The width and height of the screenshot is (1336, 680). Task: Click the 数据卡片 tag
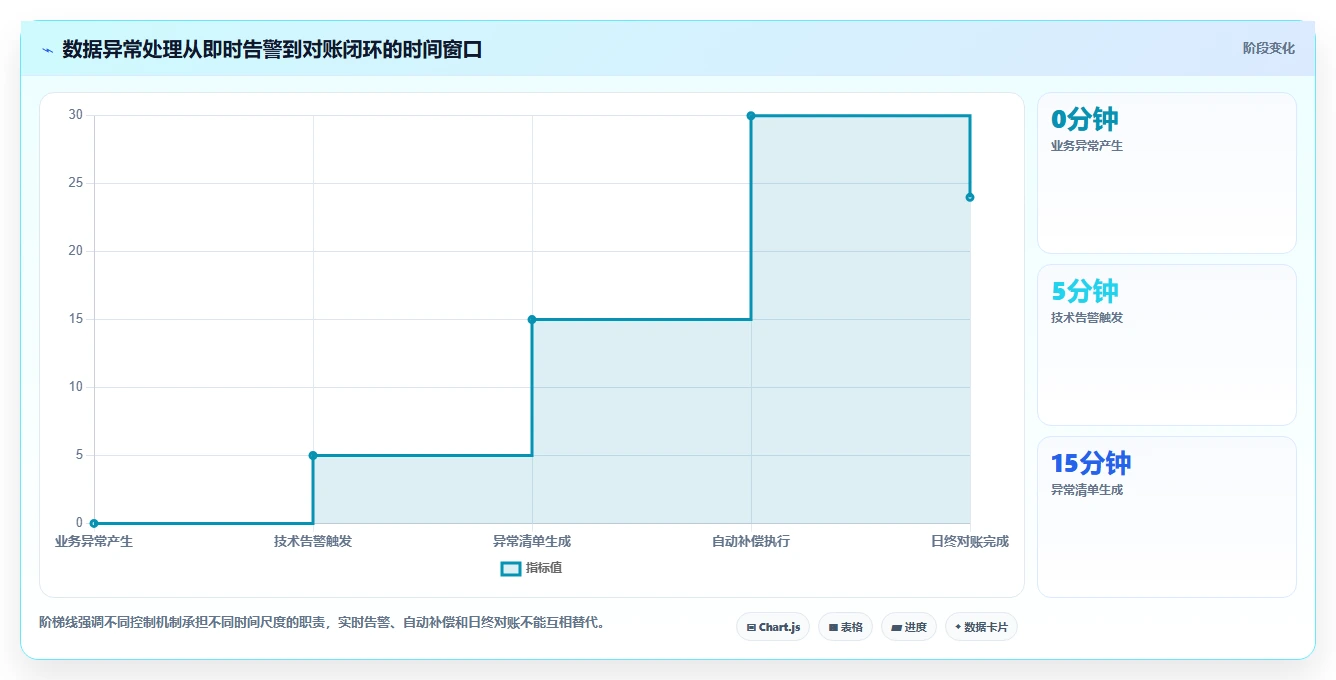pyautogui.click(x=981, y=627)
